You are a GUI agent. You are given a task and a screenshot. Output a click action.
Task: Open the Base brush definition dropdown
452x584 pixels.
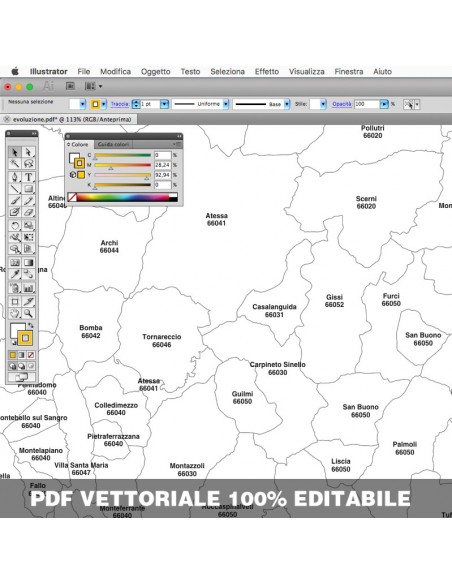287,104
